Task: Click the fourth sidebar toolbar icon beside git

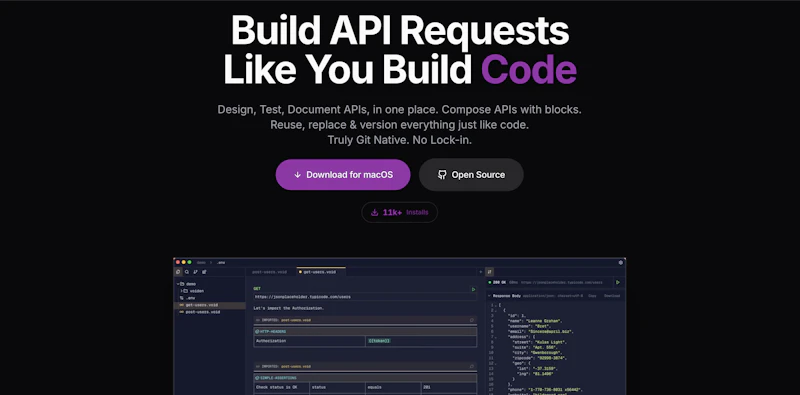Action: [x=204, y=272]
